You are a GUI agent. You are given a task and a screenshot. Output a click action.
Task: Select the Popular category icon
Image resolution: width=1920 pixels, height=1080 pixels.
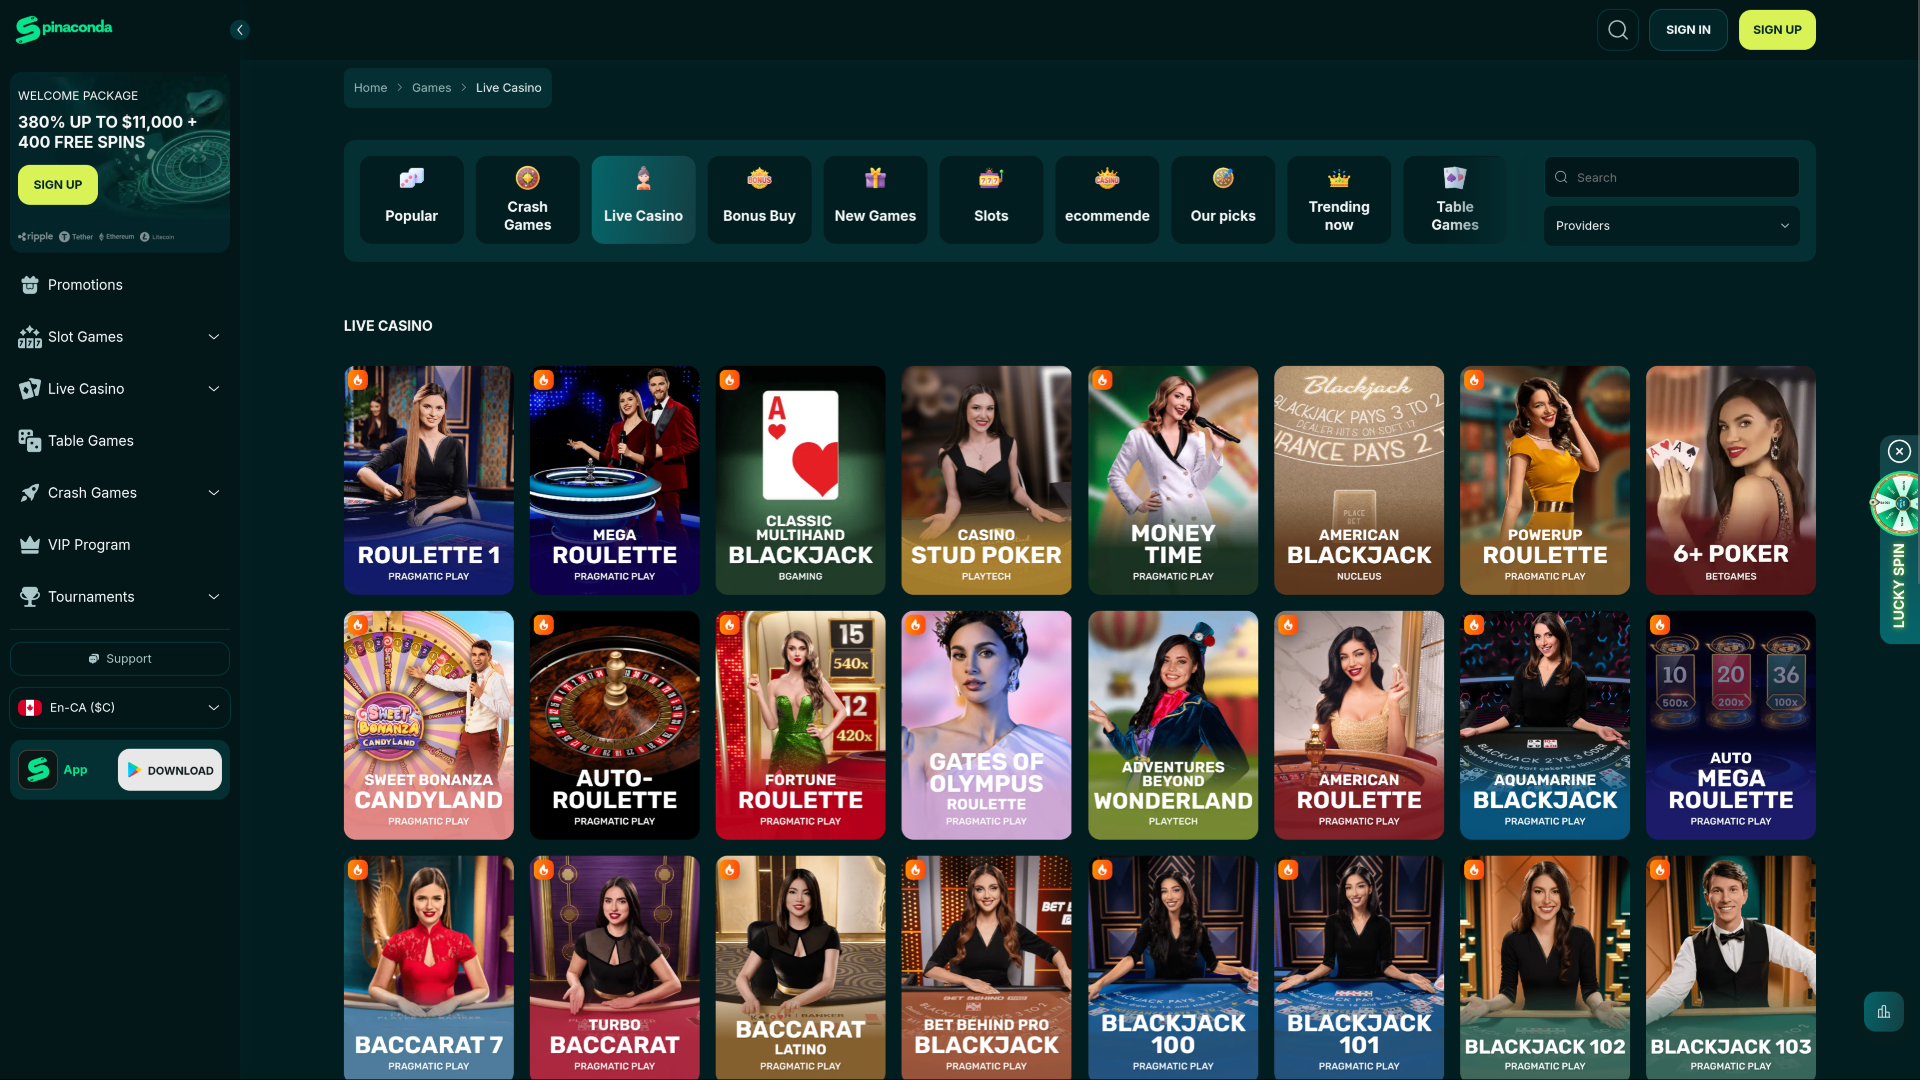pyautogui.click(x=411, y=179)
